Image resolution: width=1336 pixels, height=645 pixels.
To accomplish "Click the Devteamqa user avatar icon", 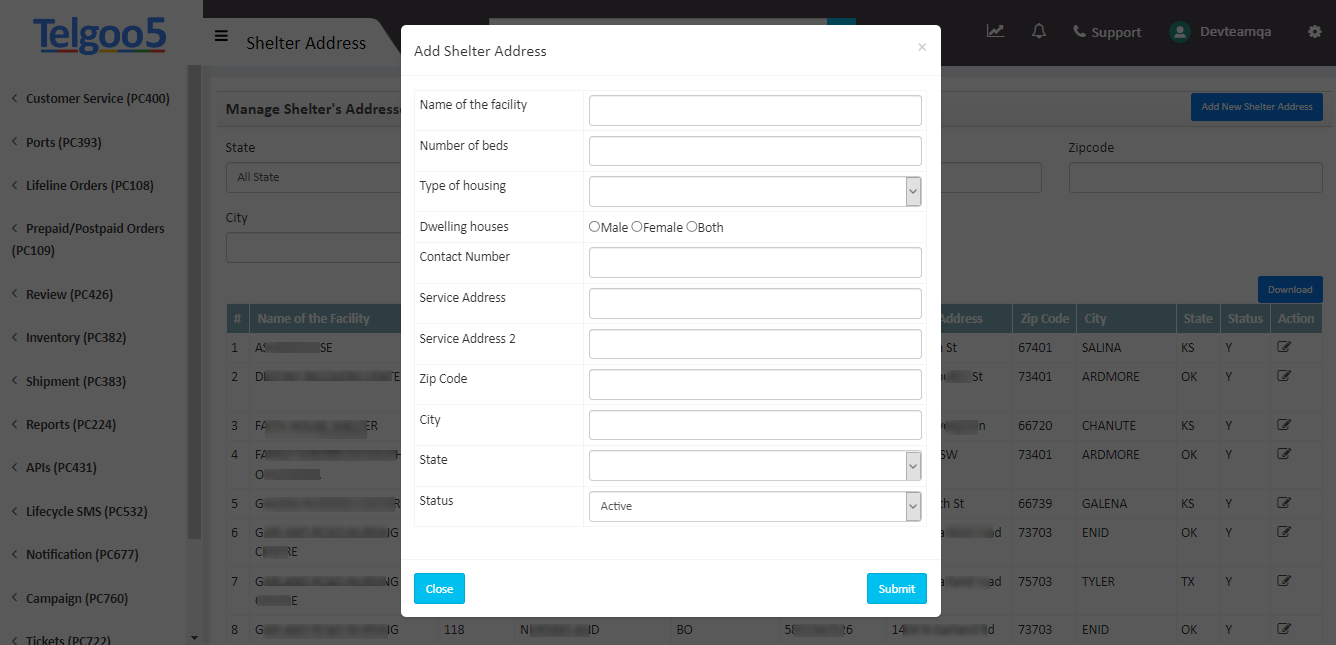I will 1178,31.
